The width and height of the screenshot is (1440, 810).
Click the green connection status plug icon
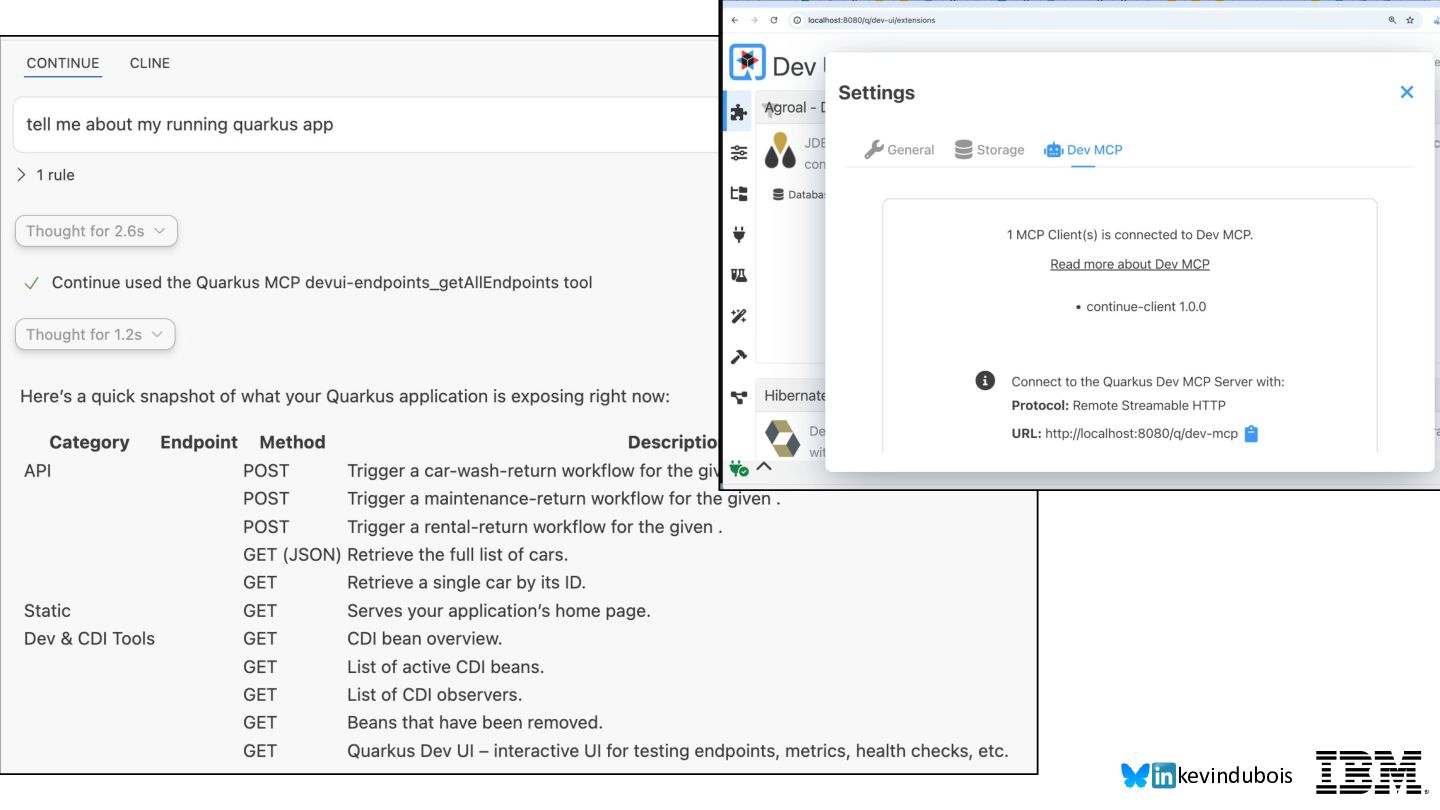[x=739, y=467]
